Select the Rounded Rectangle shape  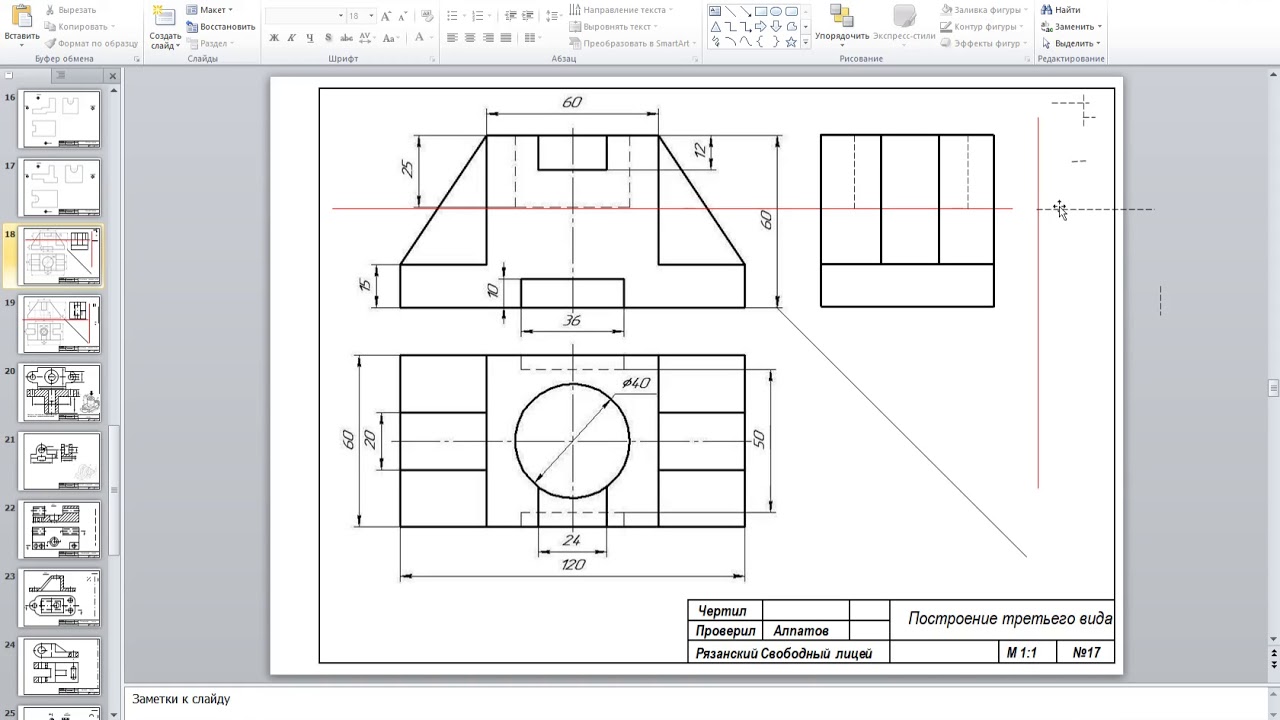[x=791, y=11]
